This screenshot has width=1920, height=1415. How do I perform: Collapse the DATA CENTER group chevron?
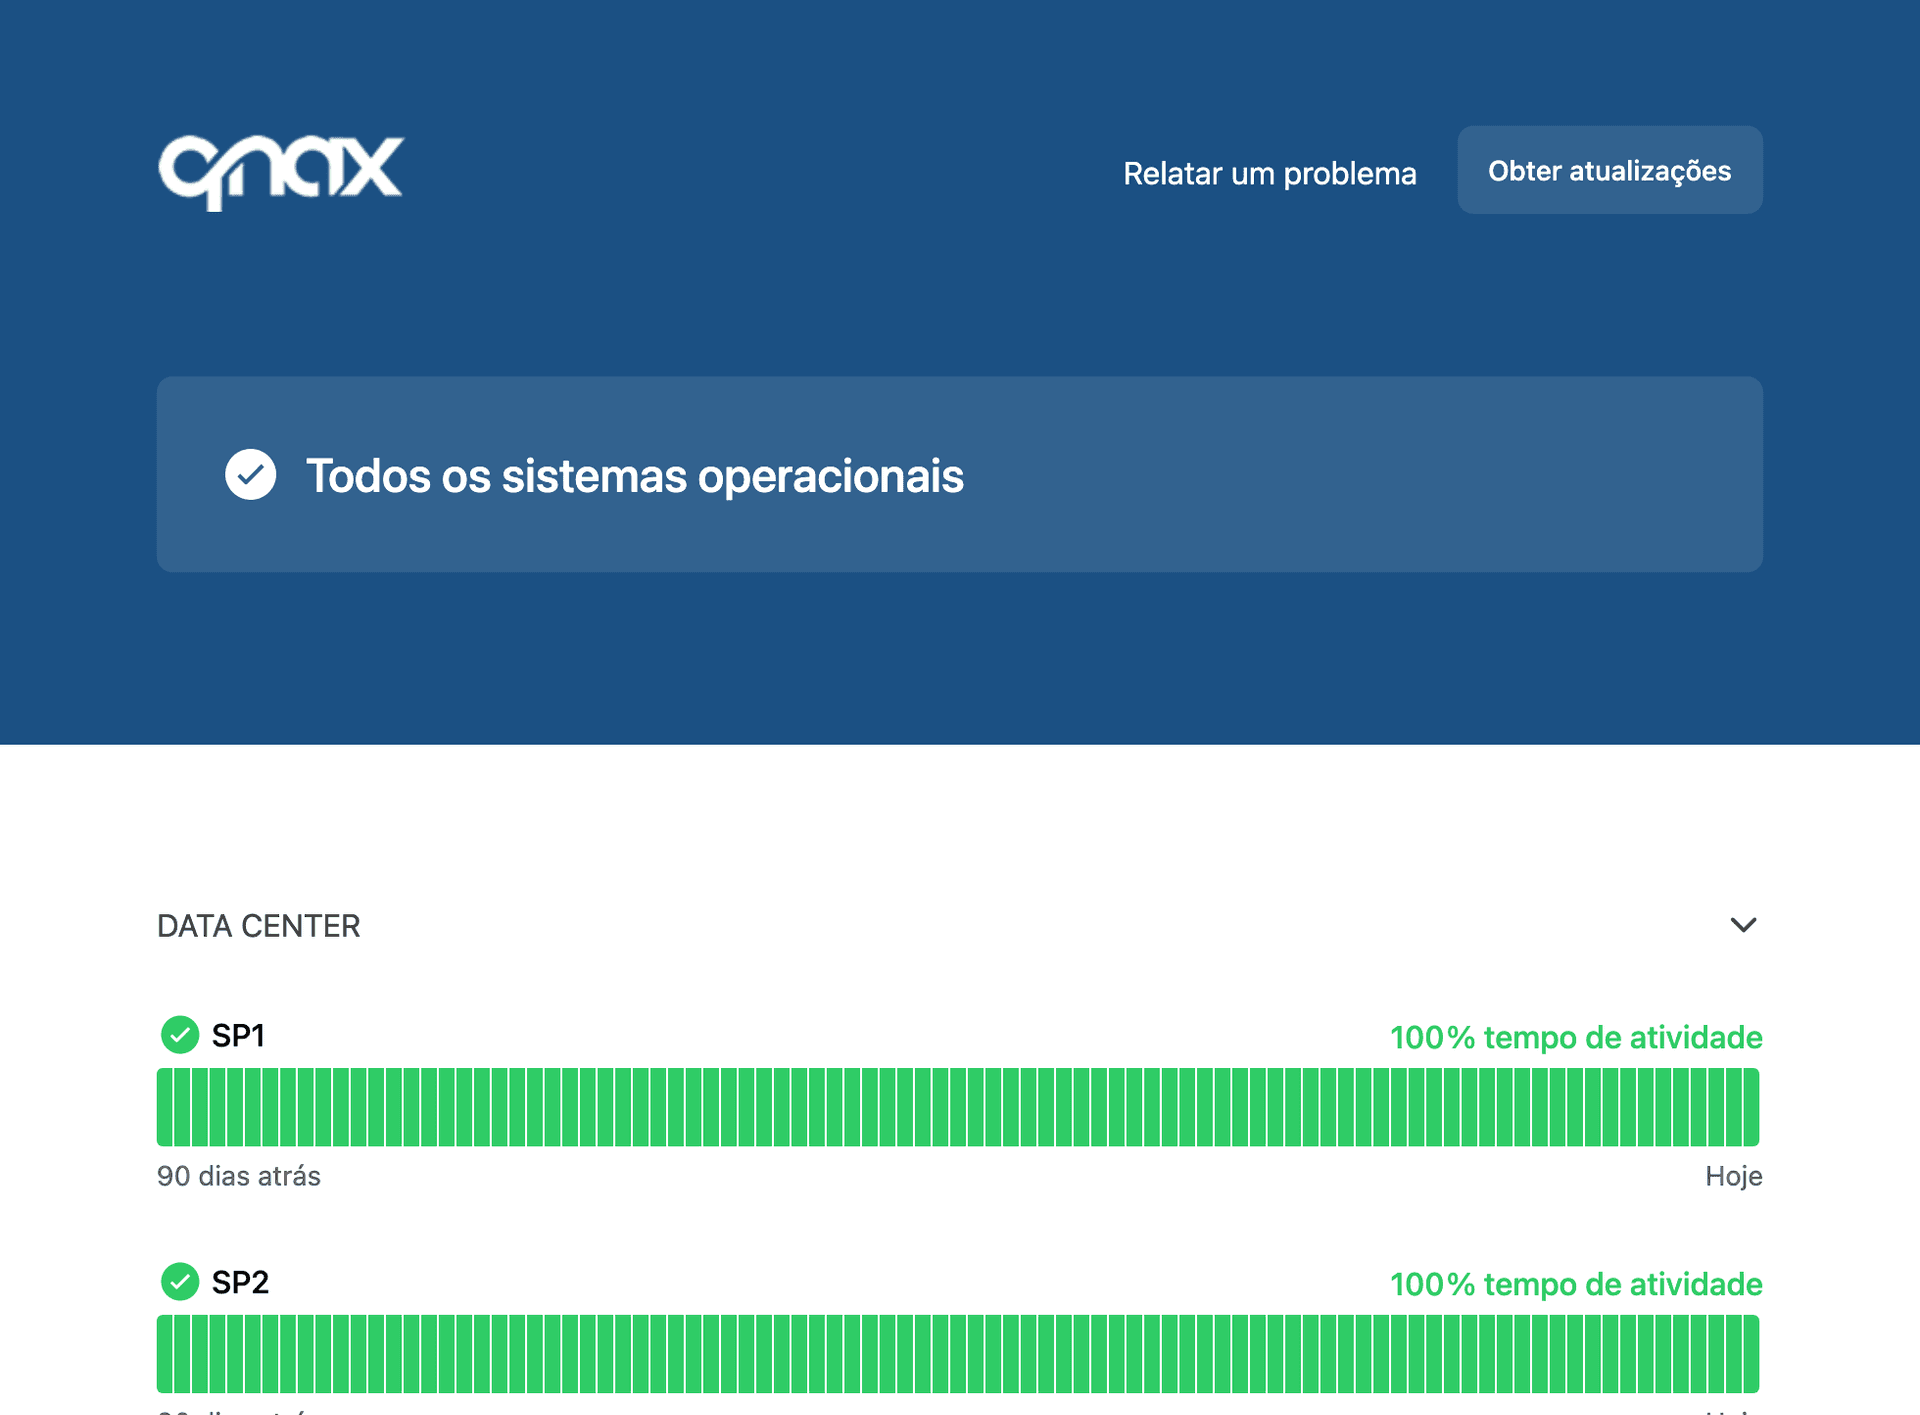[1743, 925]
